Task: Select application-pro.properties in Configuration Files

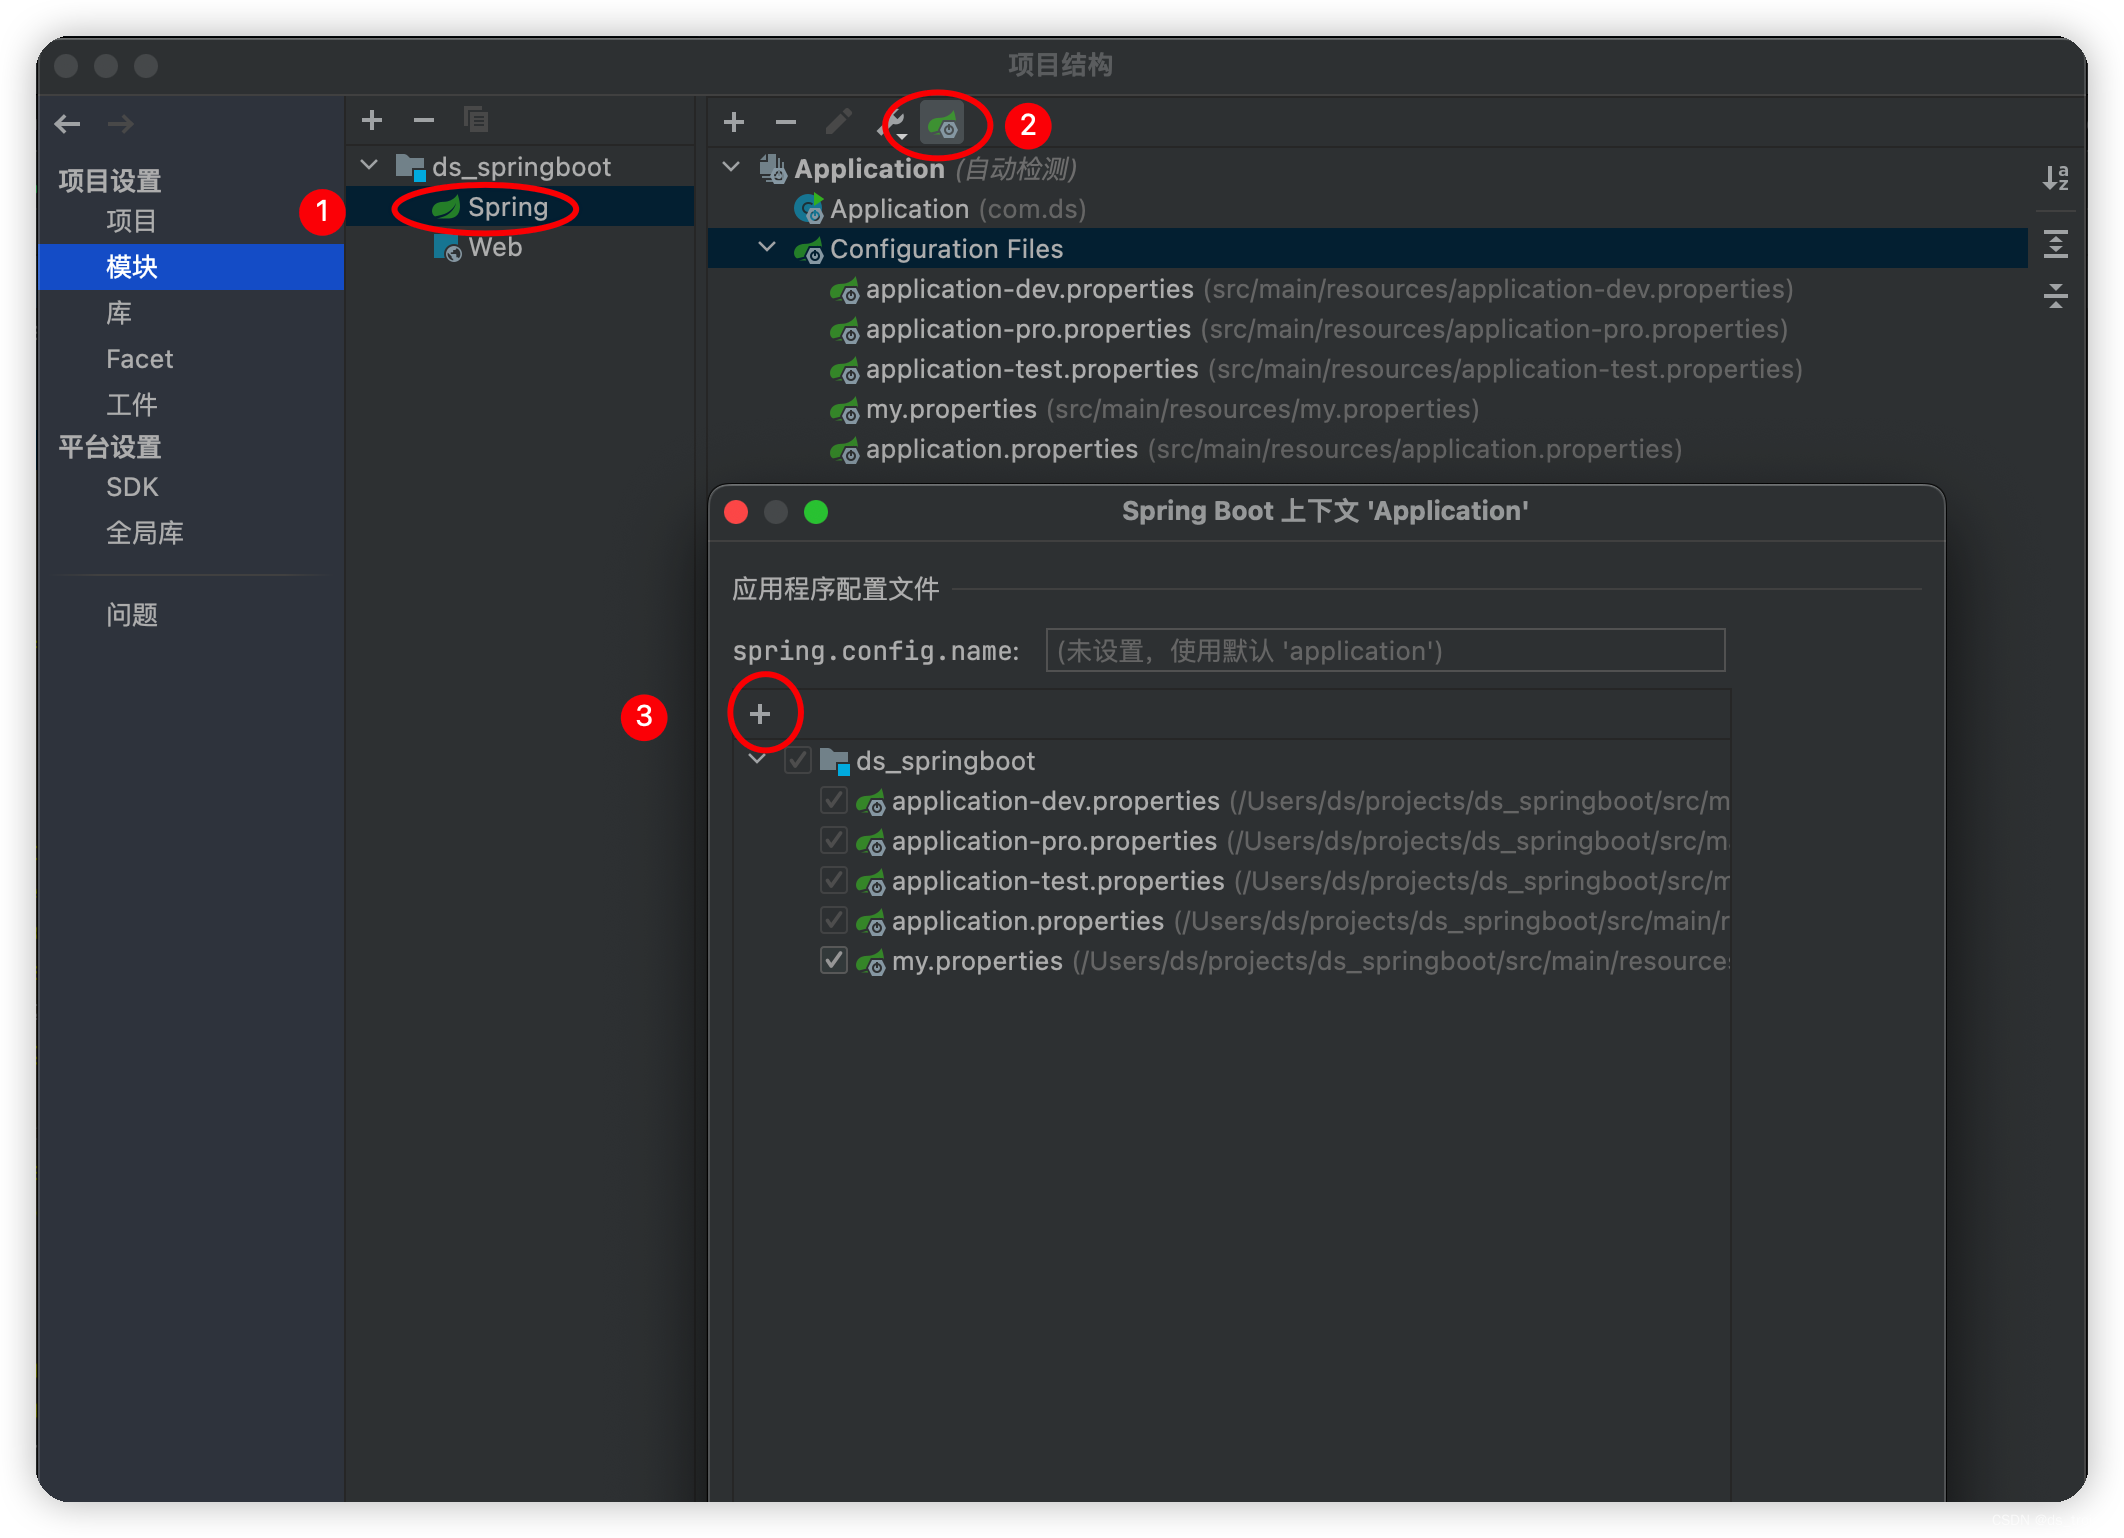Action: point(1308,329)
